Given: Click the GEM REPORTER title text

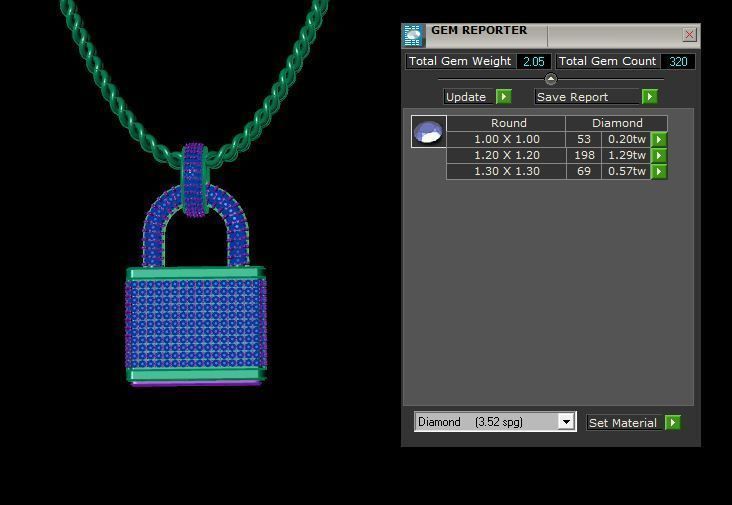Looking at the screenshot, I should click(479, 30).
